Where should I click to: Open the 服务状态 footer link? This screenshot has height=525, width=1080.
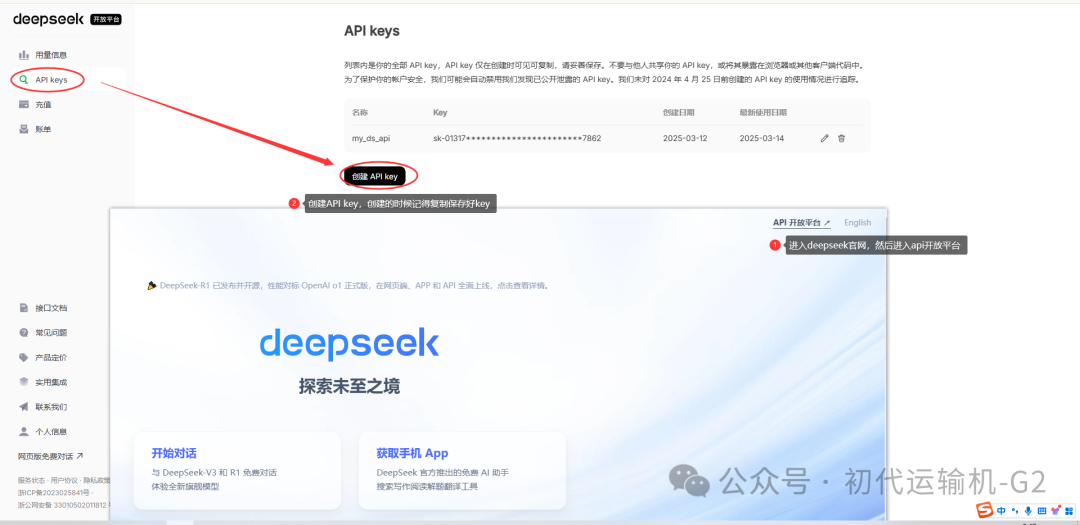pos(31,480)
